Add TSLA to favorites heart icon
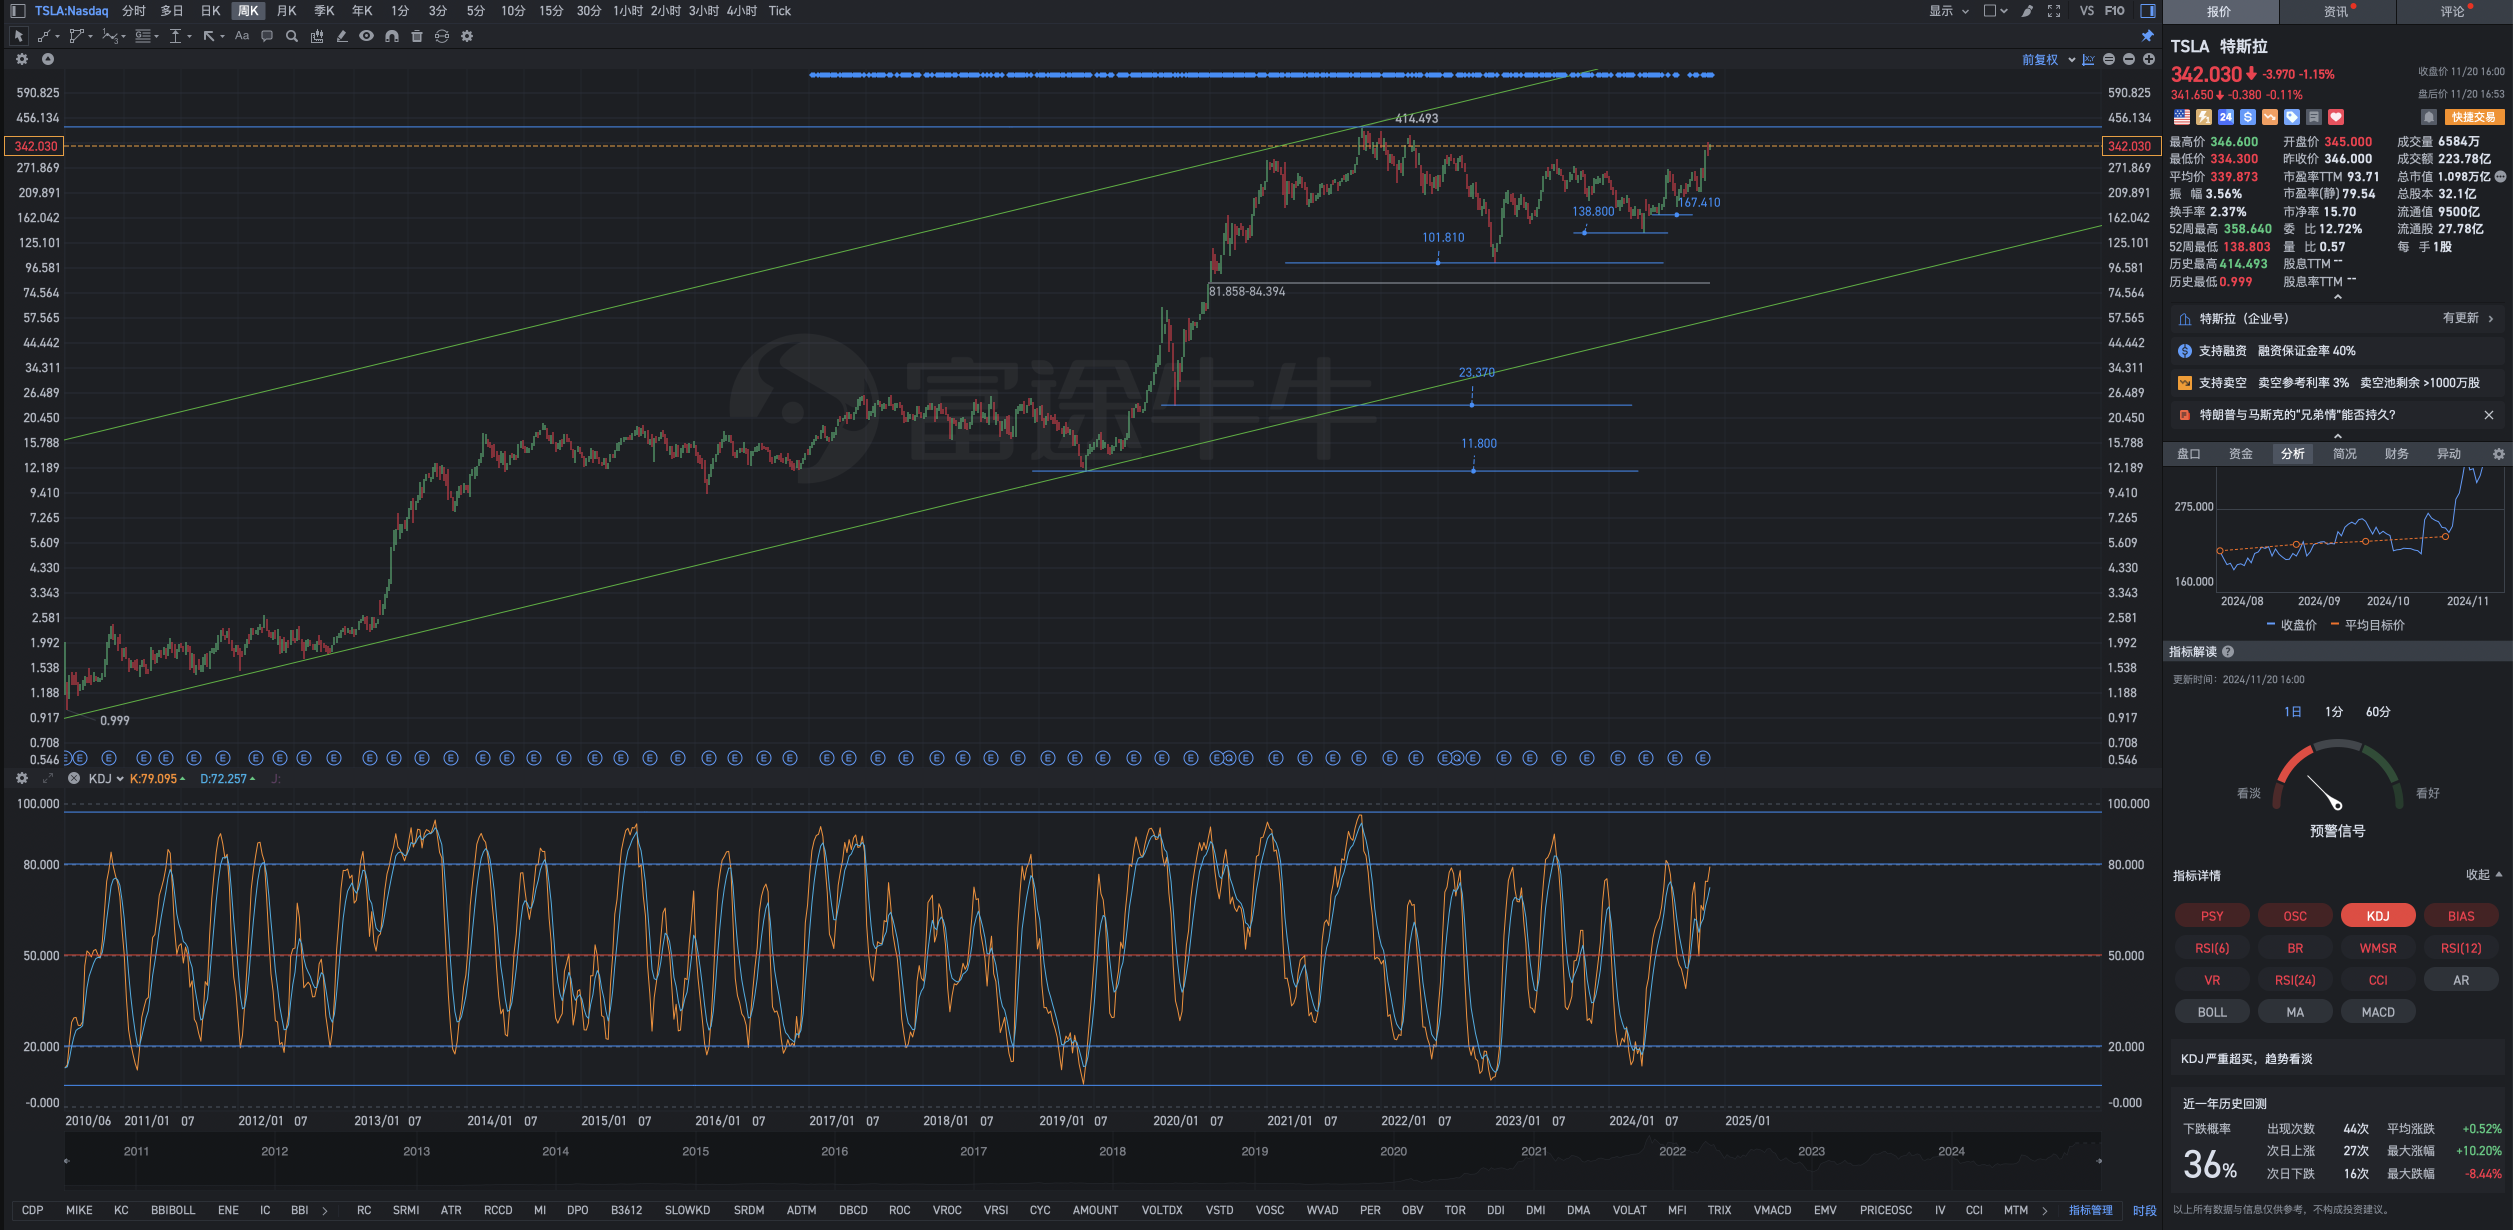The height and width of the screenshot is (1230, 2513). 2336,117
